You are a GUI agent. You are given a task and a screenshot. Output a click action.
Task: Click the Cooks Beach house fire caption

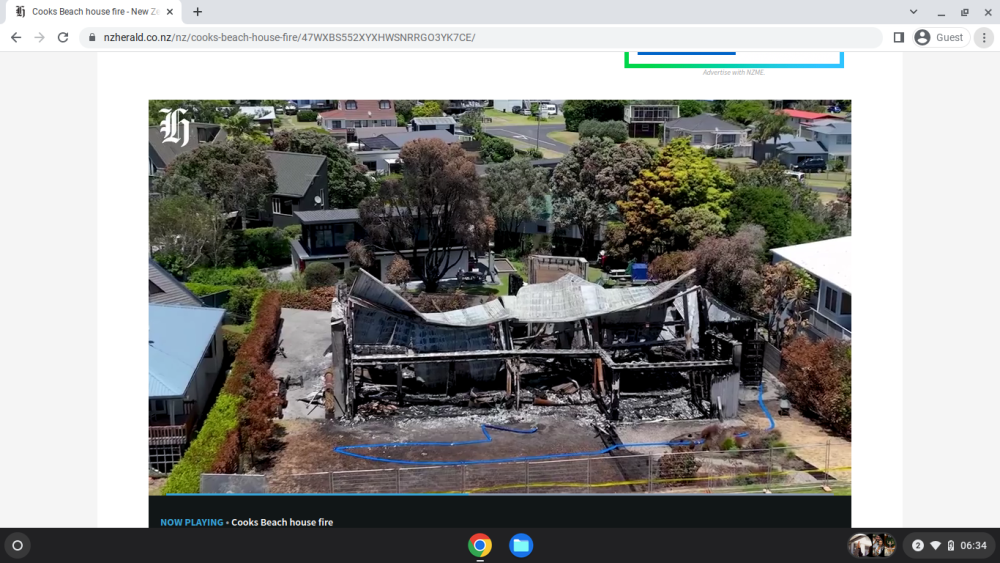click(282, 522)
